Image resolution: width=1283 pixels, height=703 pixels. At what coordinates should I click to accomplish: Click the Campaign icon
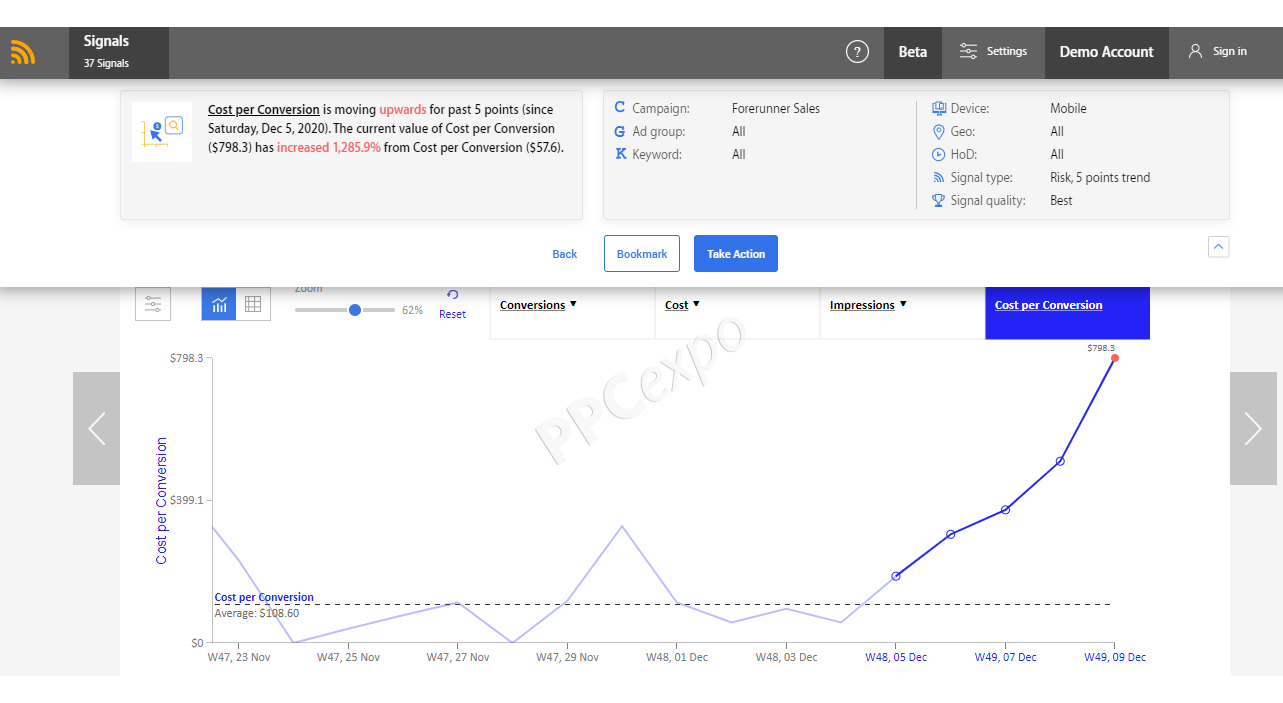click(620, 108)
